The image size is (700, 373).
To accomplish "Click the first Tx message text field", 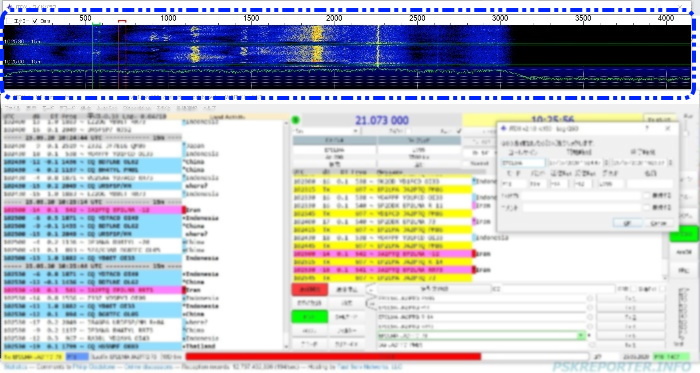I will point(481,298).
